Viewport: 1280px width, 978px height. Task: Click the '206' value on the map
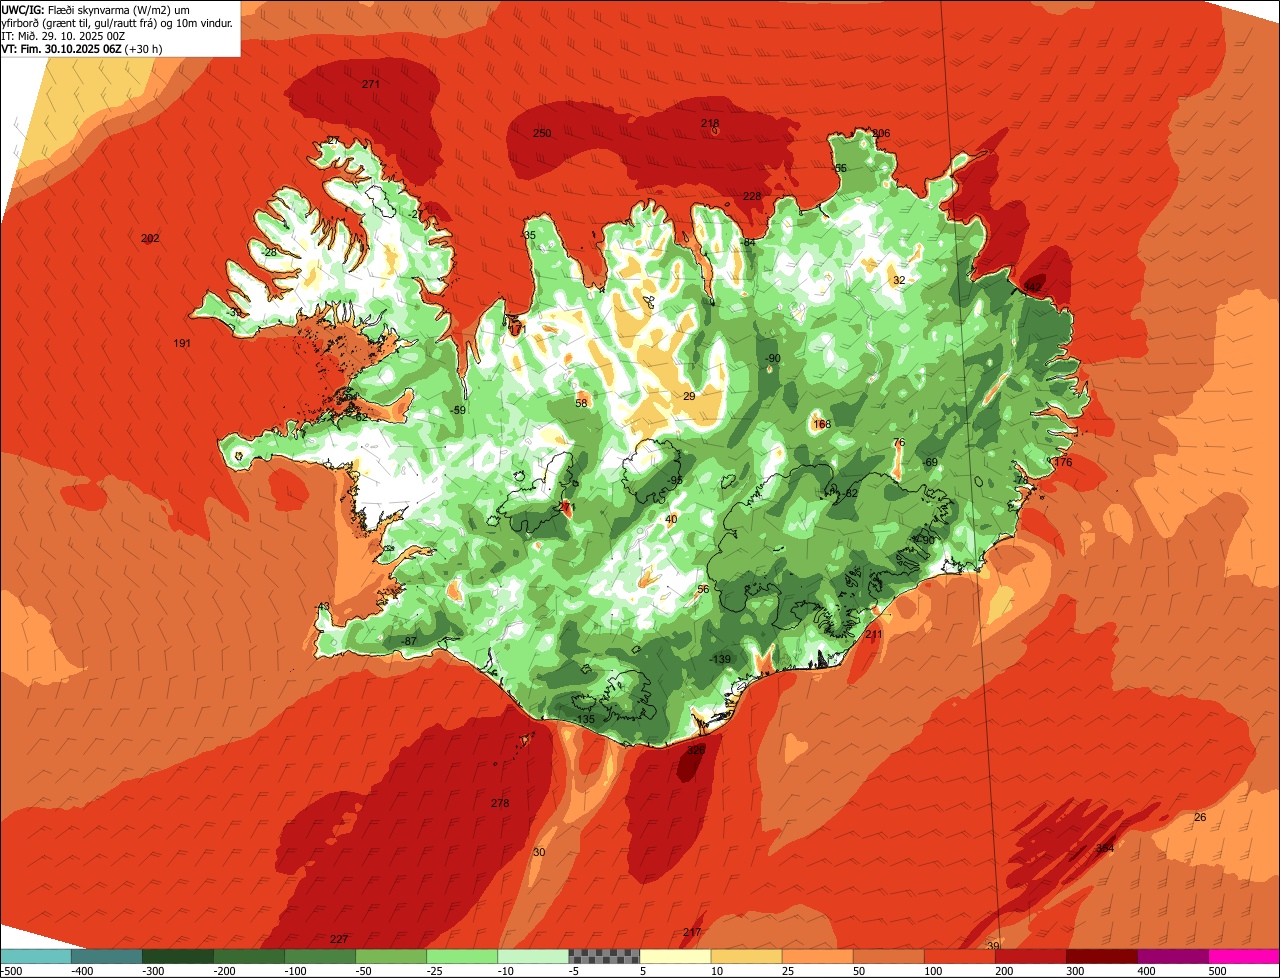(881, 133)
